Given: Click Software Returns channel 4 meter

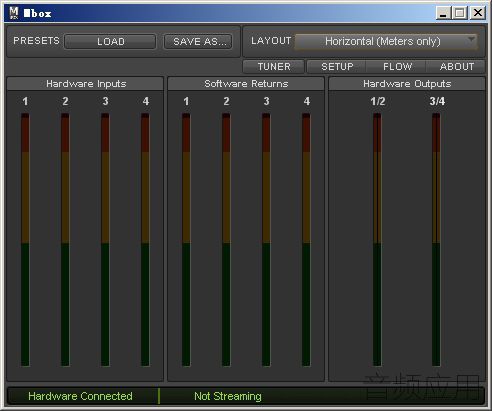Looking at the screenshot, I should pos(306,240).
